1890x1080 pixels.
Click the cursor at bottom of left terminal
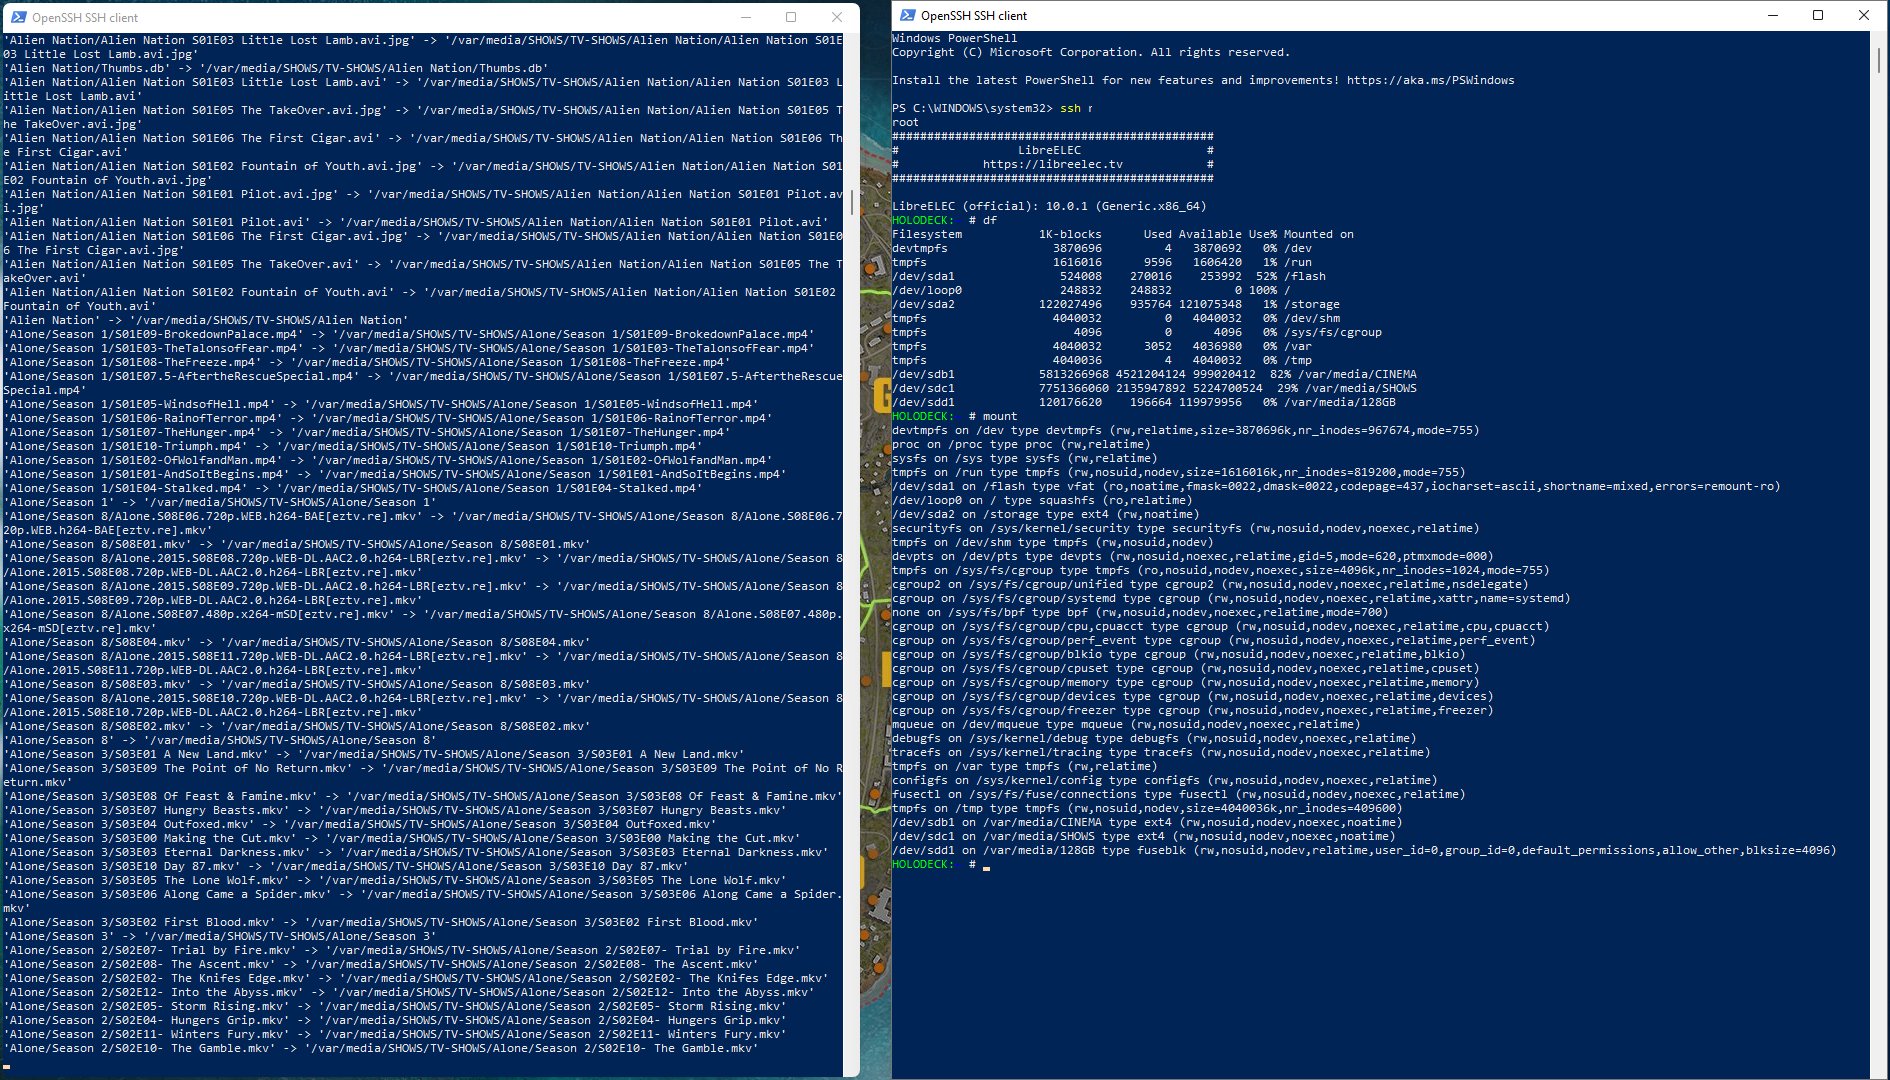tap(7, 1064)
